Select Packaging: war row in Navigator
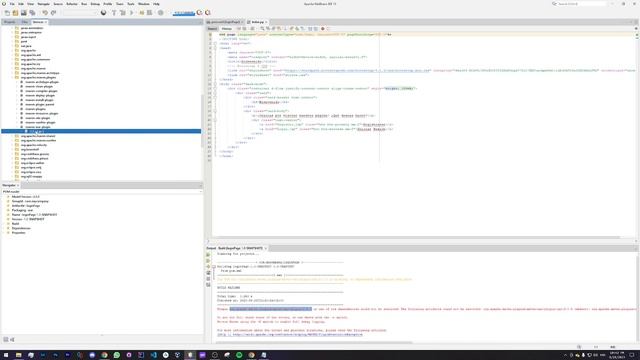This screenshot has height=360, width=640. point(22,210)
